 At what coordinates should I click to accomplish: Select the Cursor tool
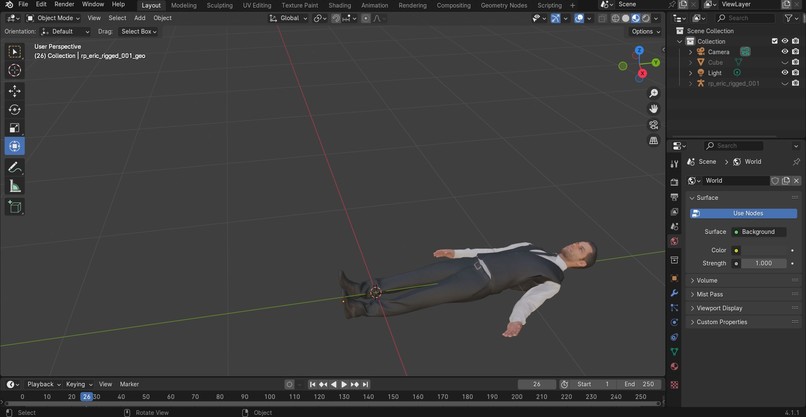click(14, 70)
